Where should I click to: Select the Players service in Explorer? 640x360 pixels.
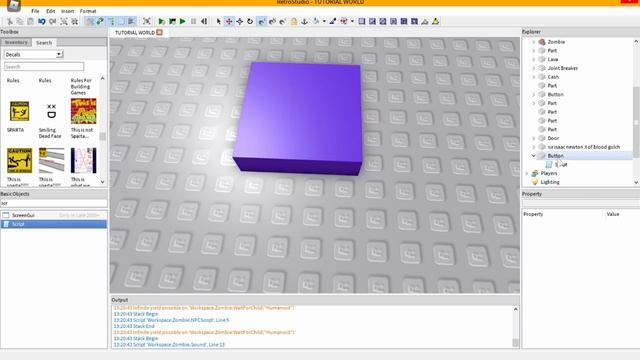pyautogui.click(x=549, y=173)
